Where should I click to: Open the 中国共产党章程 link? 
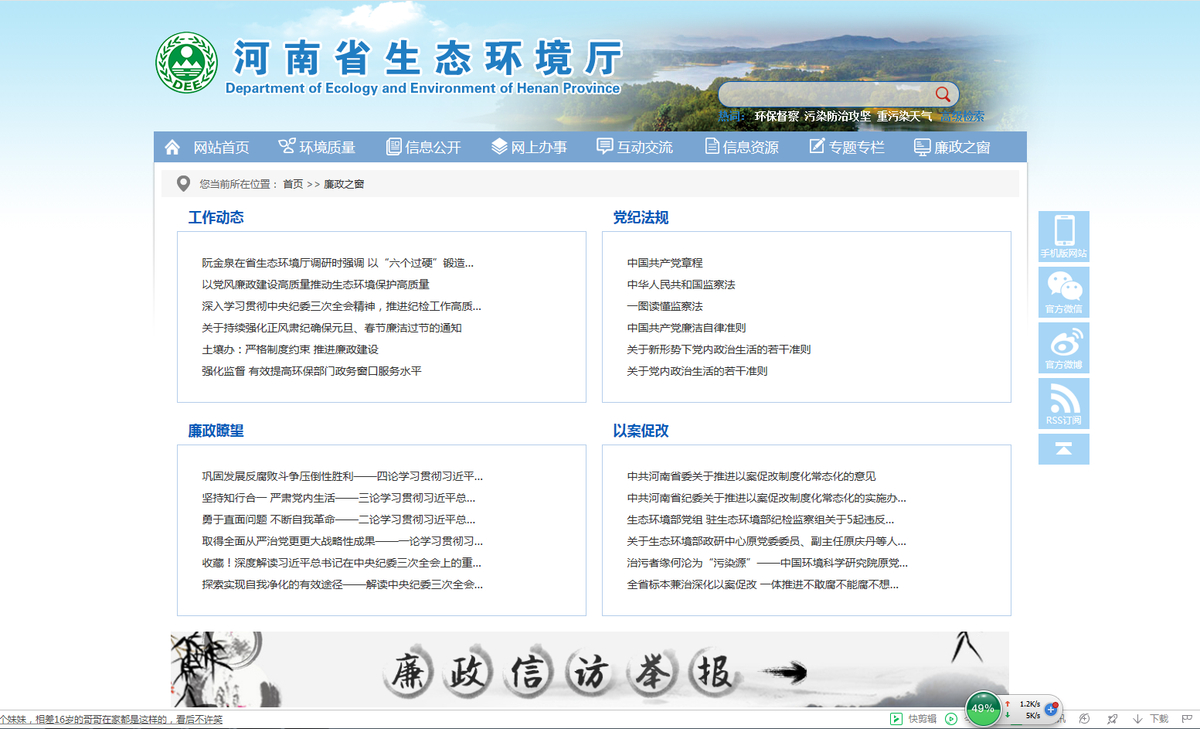(x=665, y=263)
